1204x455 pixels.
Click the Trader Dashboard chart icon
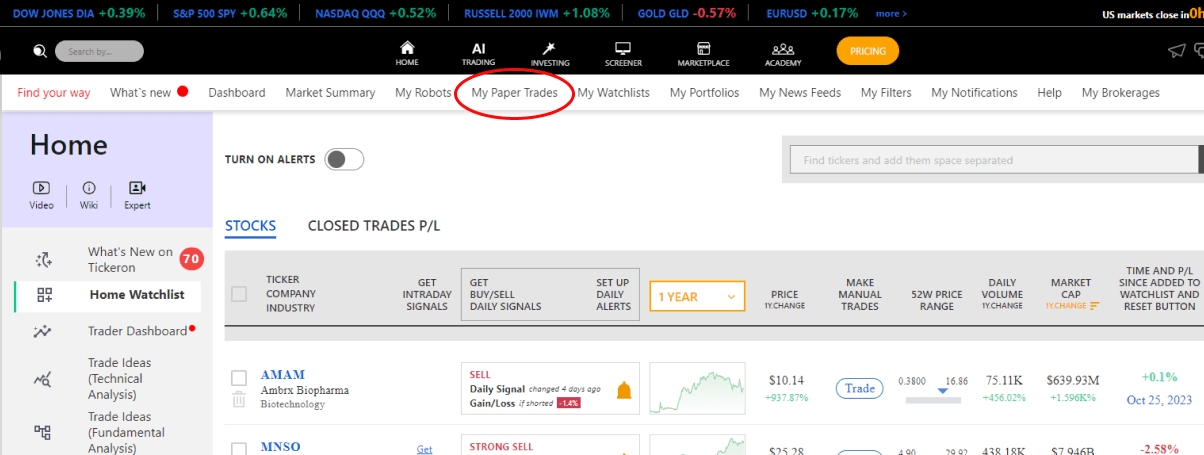point(43,331)
